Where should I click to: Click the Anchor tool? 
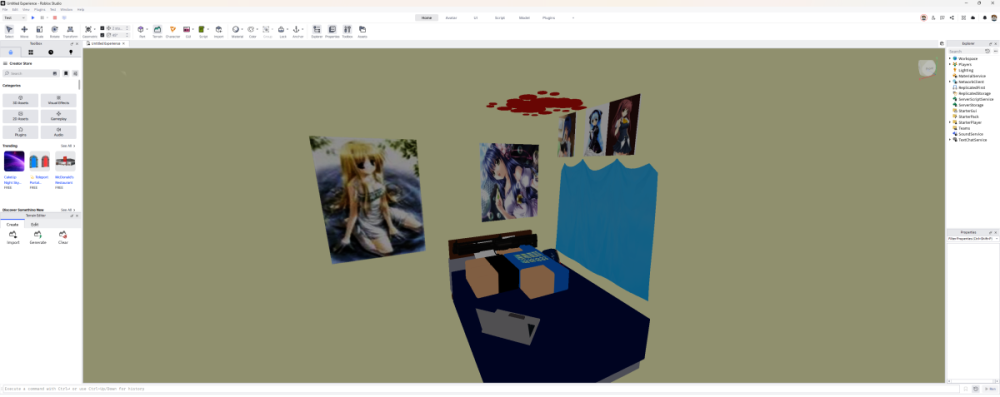tap(296, 30)
